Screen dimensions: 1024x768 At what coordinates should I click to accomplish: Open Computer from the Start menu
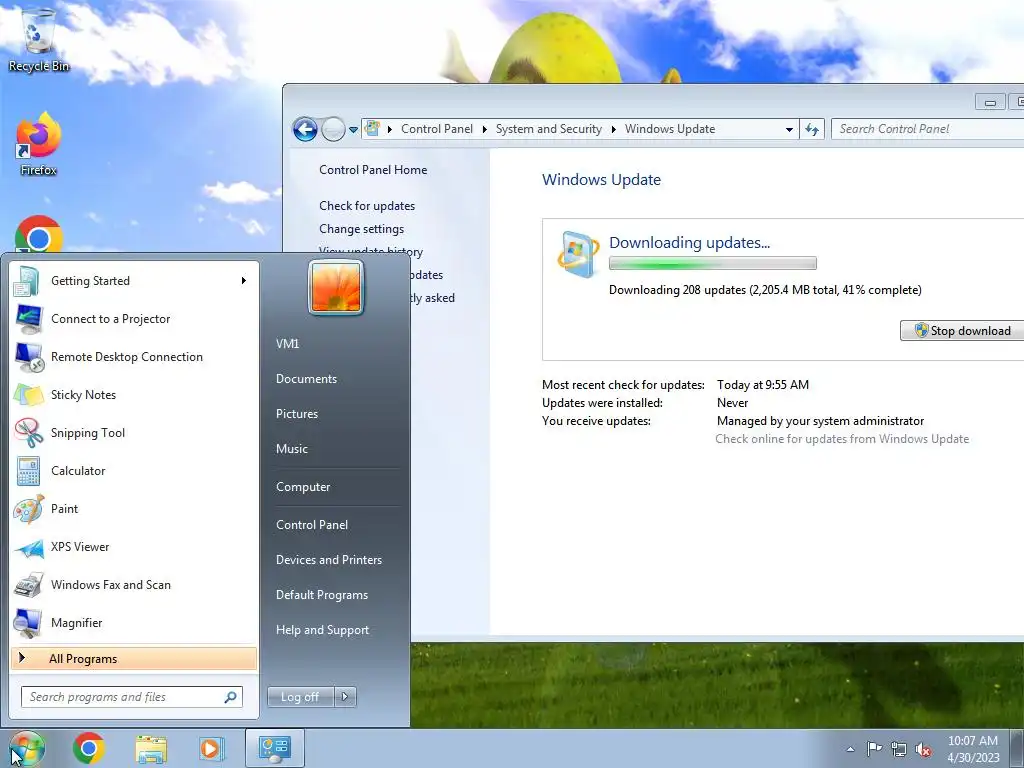[303, 487]
